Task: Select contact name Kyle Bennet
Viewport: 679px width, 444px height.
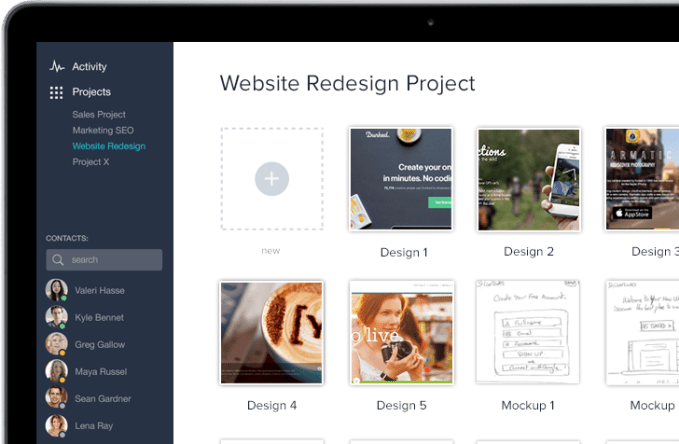Action: click(99, 318)
